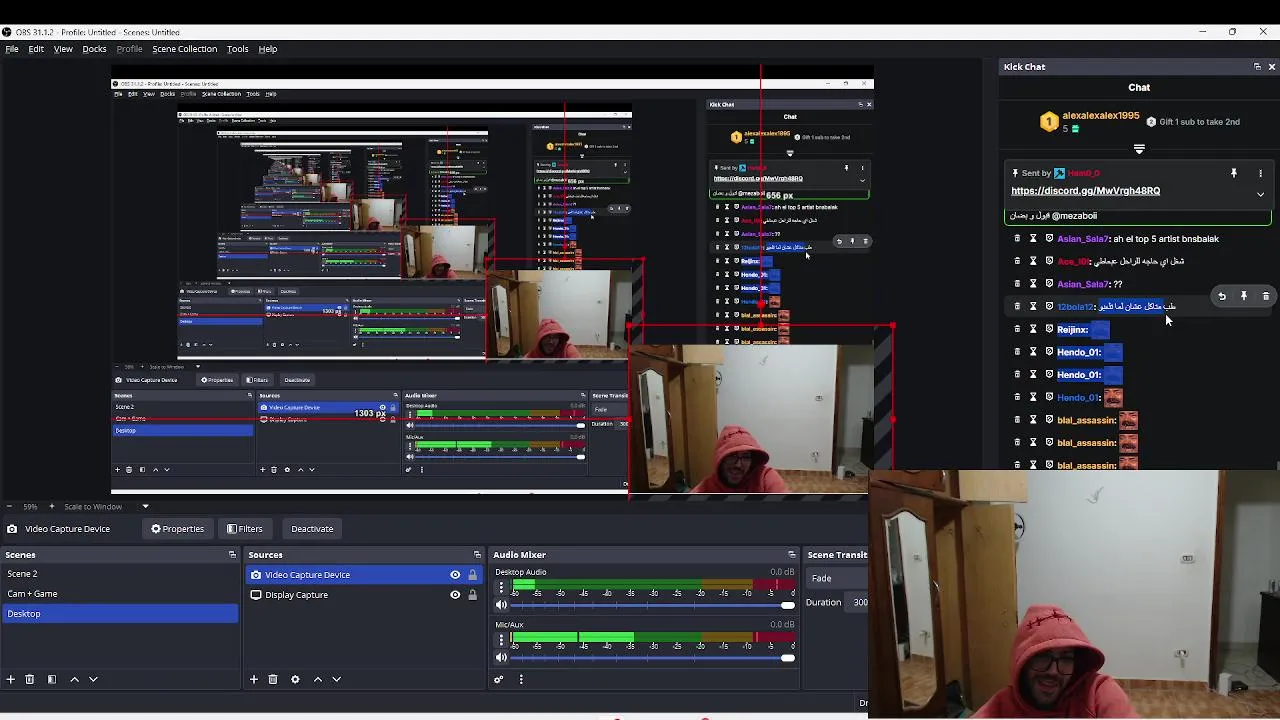Viewport: 1280px width, 720px height.
Task: Move the selected source down
Action: [337, 679]
